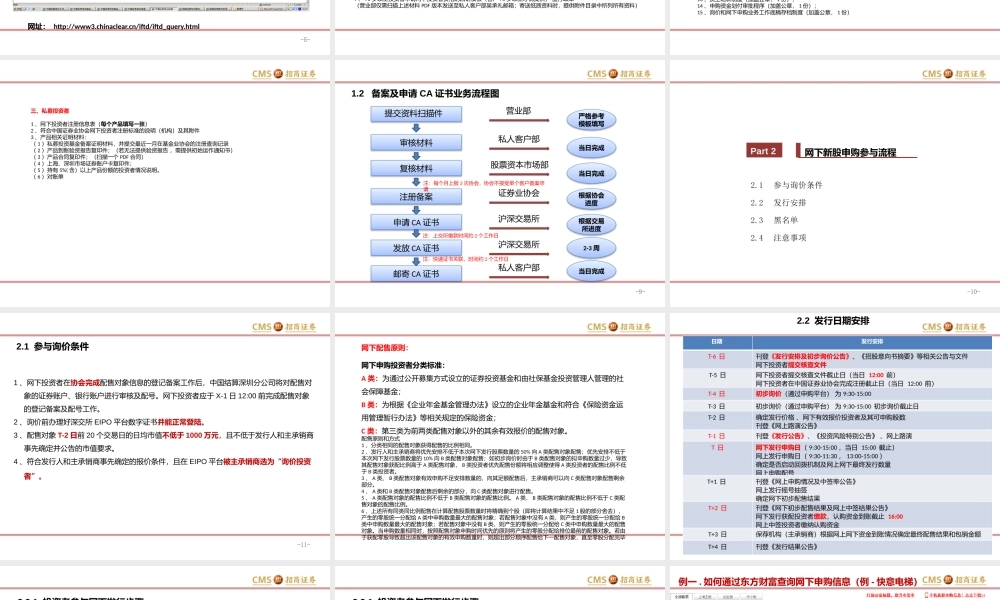Click the 证券业协会 oval node
The image size is (1000, 600).
point(521,196)
